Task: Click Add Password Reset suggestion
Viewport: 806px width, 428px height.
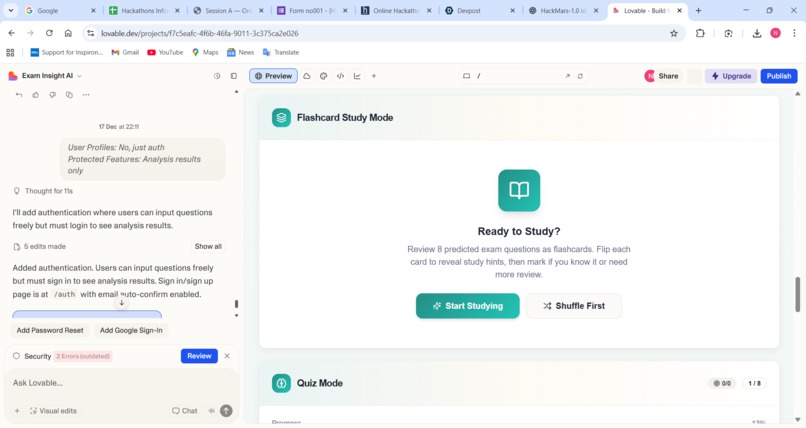Action: (50, 330)
